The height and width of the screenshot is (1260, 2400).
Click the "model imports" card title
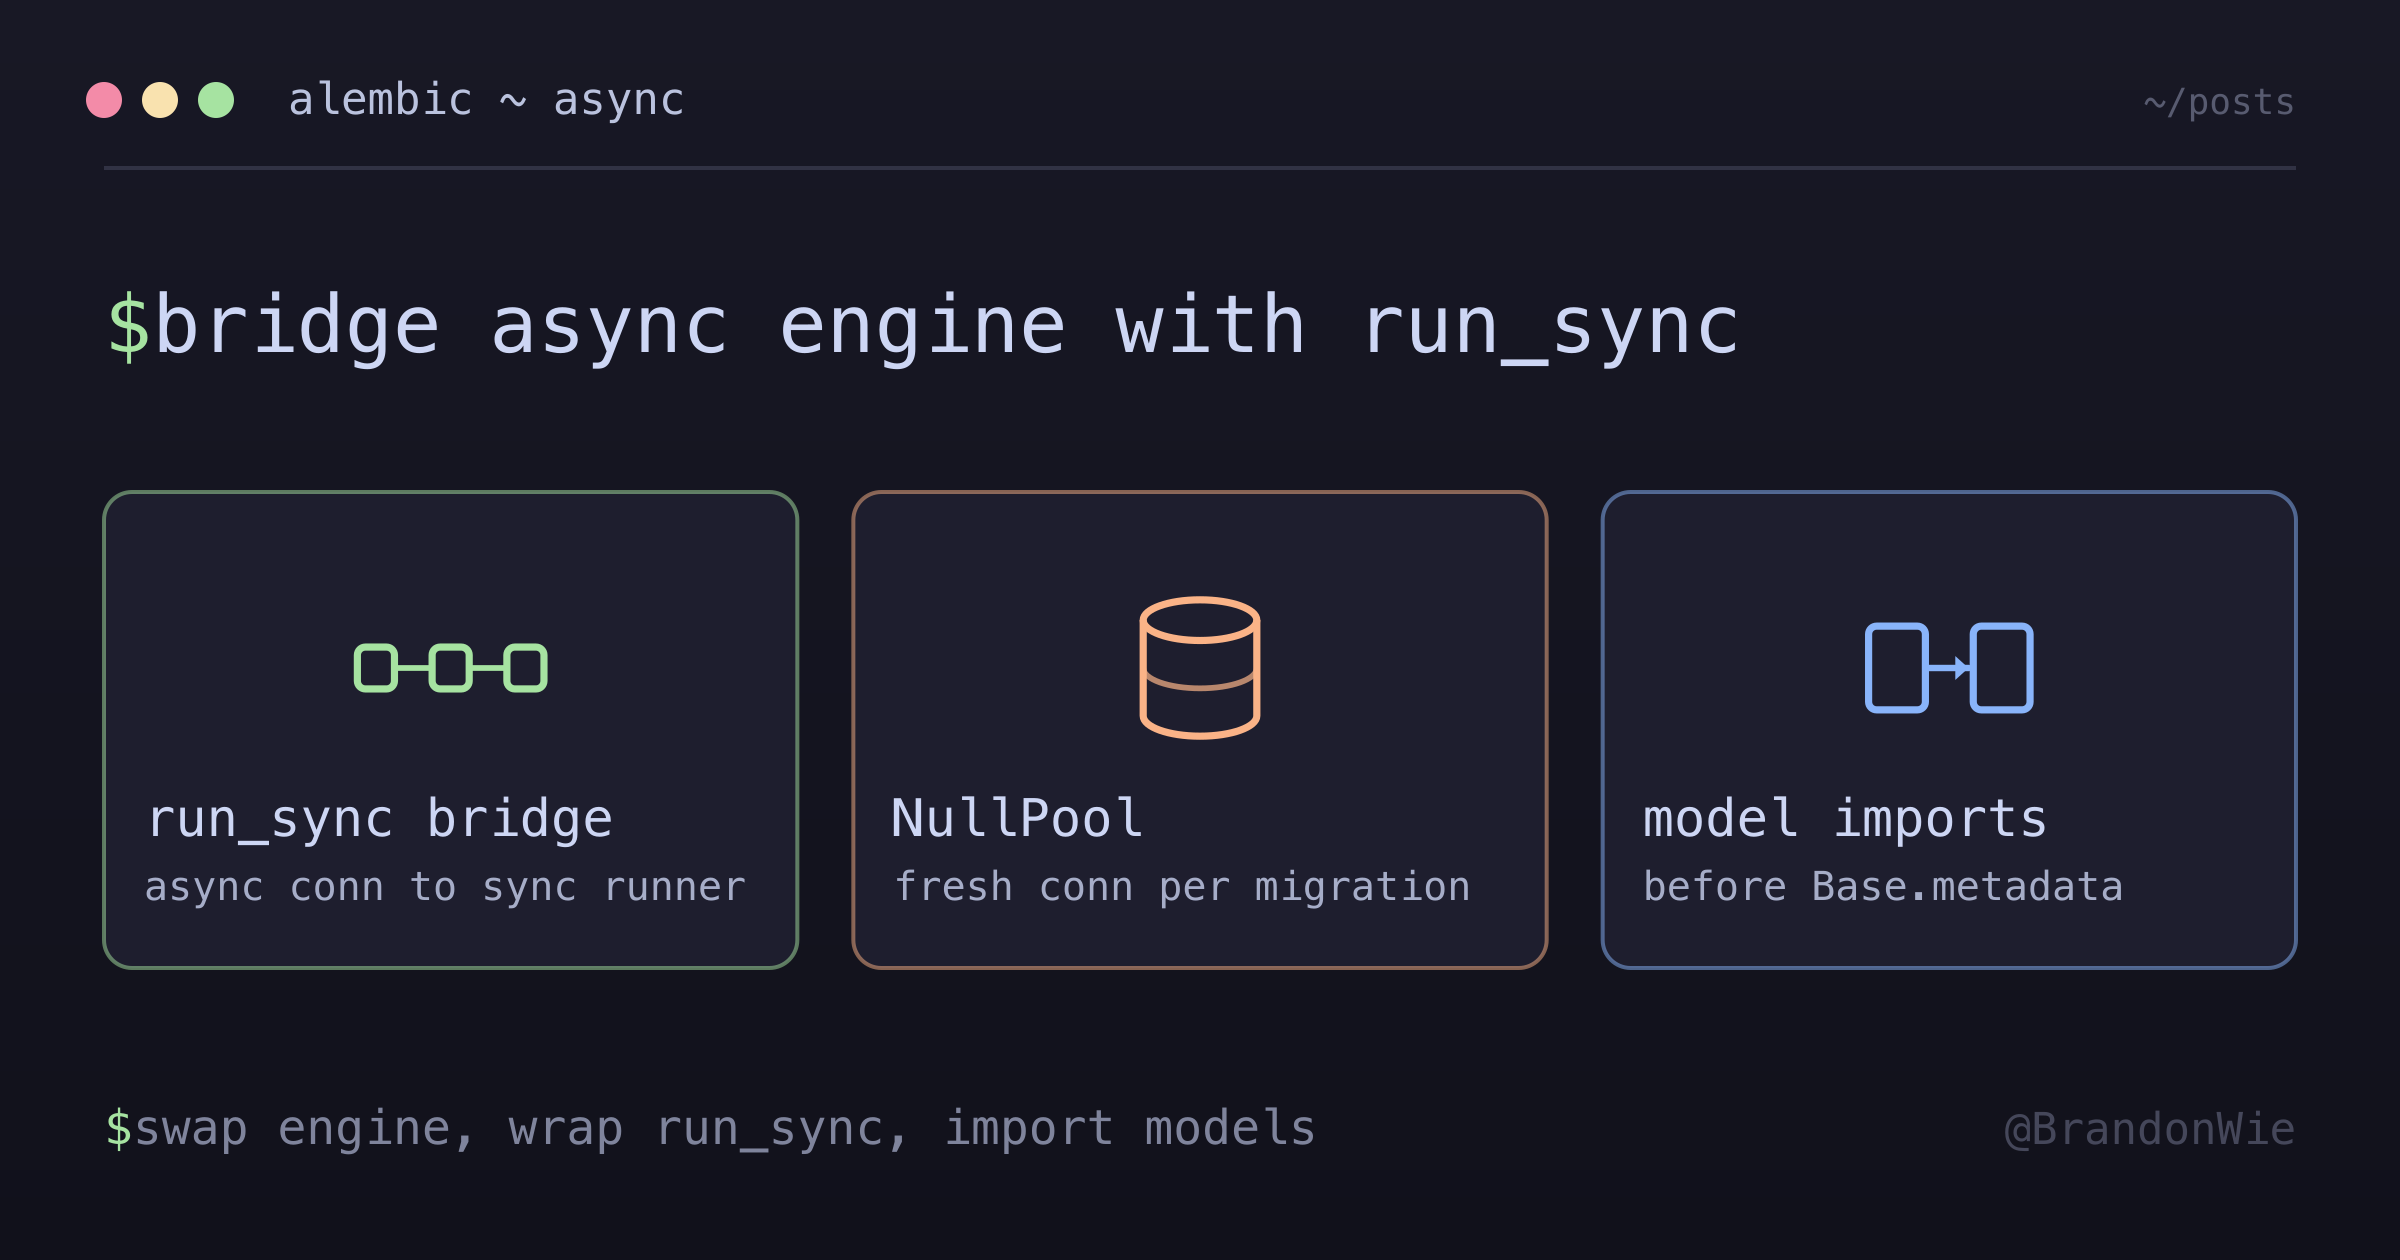(x=1845, y=819)
